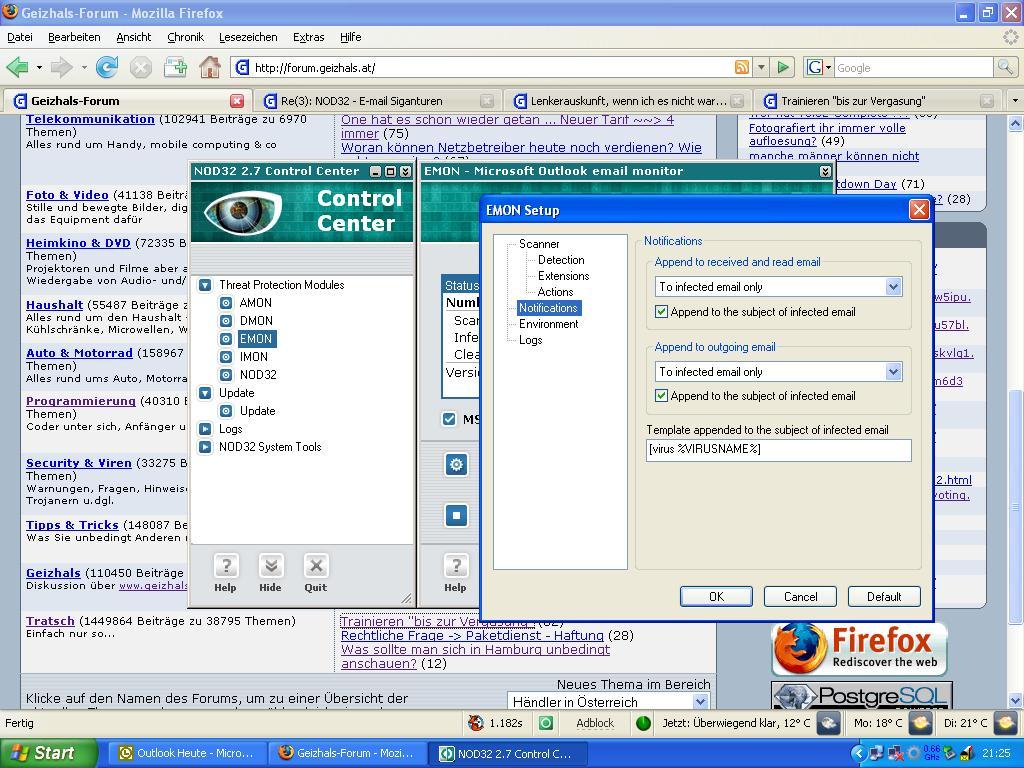Click the NOD32 scanner module icon
This screenshot has width=1024, height=768.
(226, 375)
